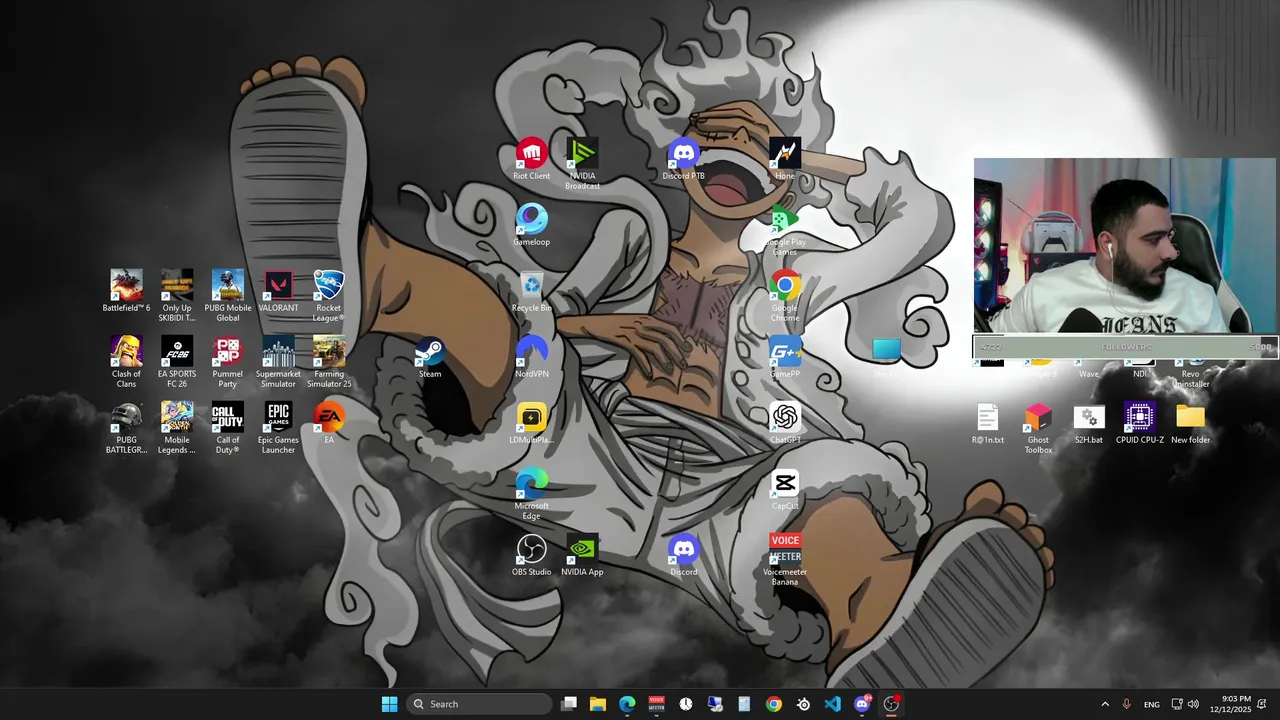
Task: Select the OBS Studio desktop icon
Action: tap(531, 556)
